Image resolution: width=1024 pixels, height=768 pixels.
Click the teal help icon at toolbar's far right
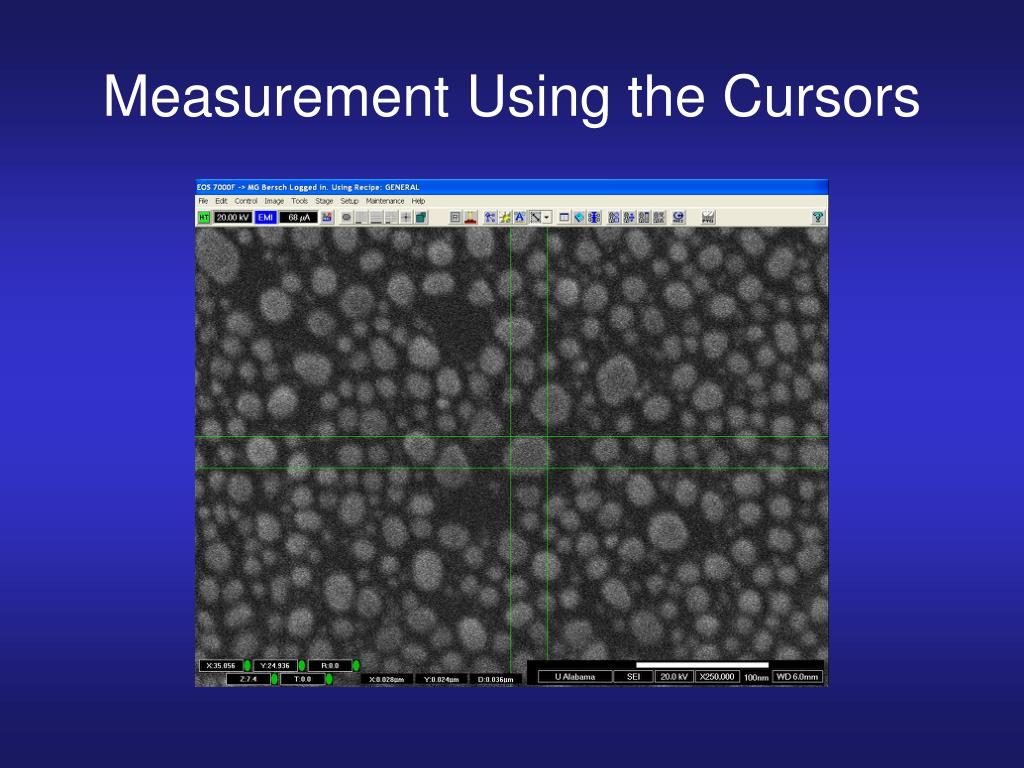tap(818, 217)
